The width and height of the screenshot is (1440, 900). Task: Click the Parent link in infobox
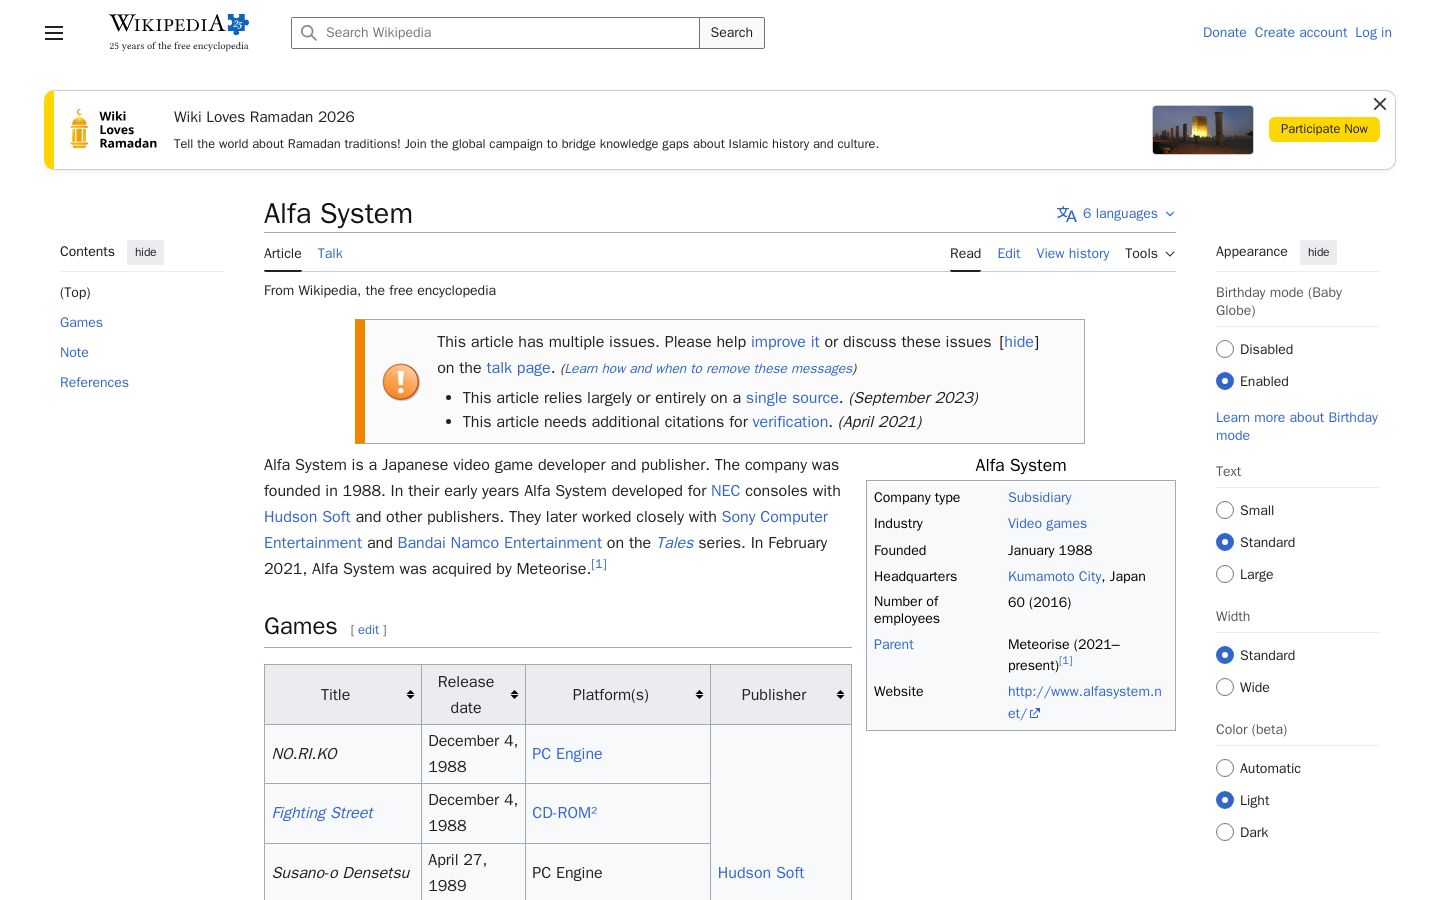tap(893, 645)
